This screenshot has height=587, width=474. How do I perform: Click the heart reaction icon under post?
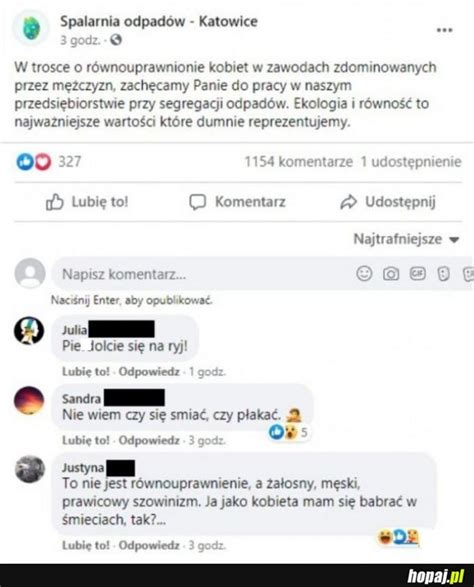tap(43, 162)
